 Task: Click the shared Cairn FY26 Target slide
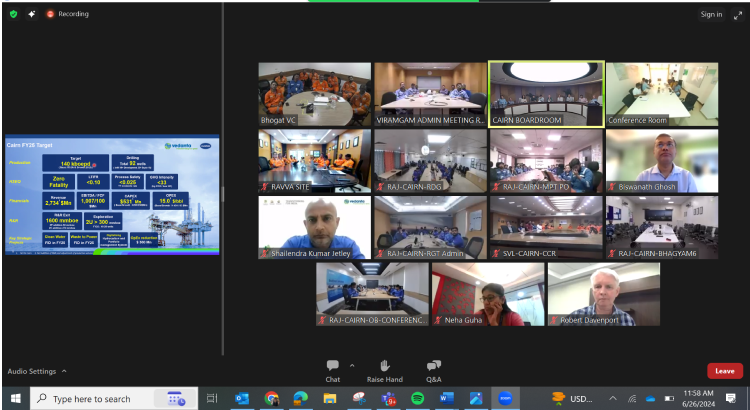coord(111,196)
